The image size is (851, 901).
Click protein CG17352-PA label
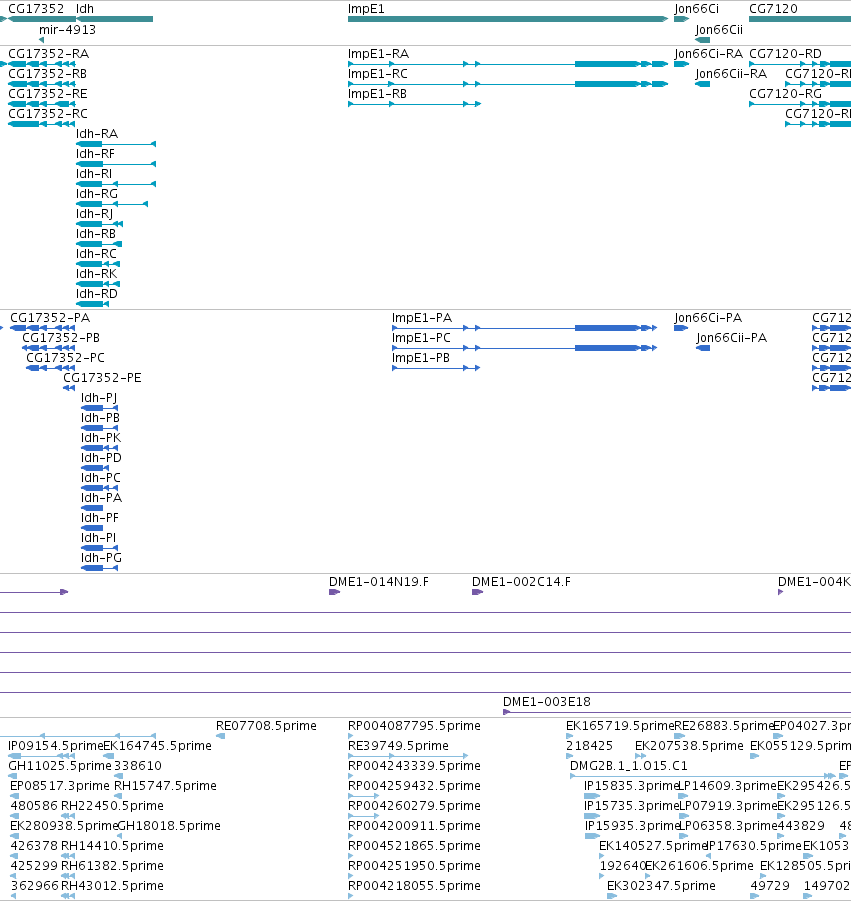50,318
